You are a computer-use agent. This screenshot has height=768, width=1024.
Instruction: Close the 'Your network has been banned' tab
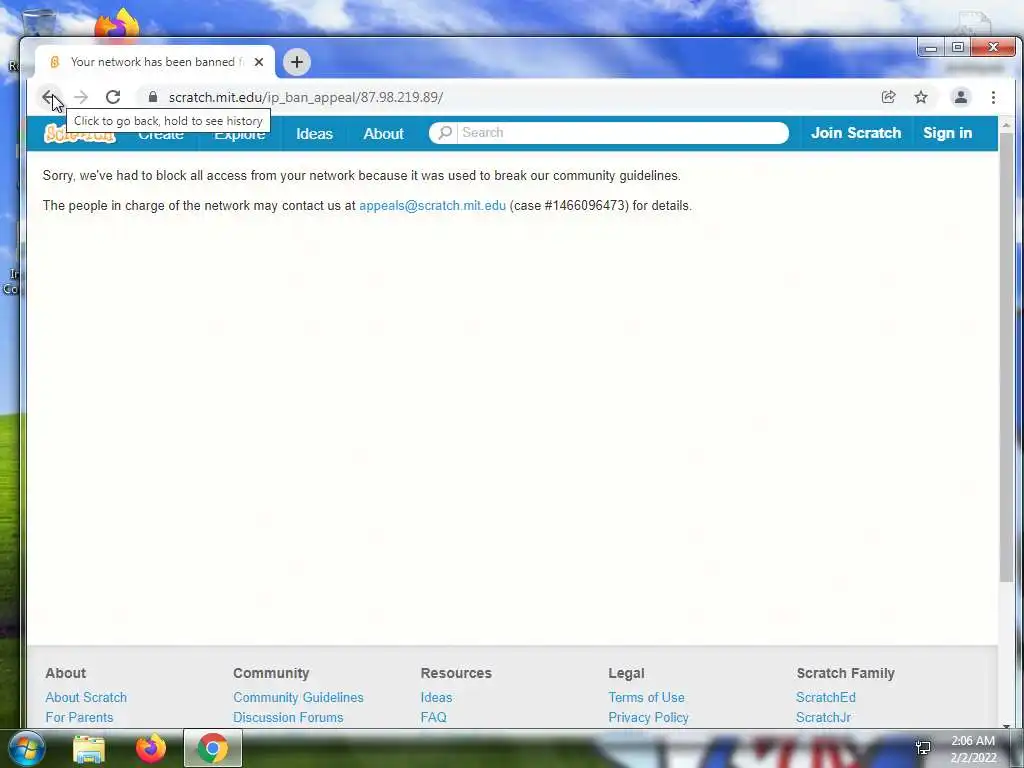pos(259,62)
